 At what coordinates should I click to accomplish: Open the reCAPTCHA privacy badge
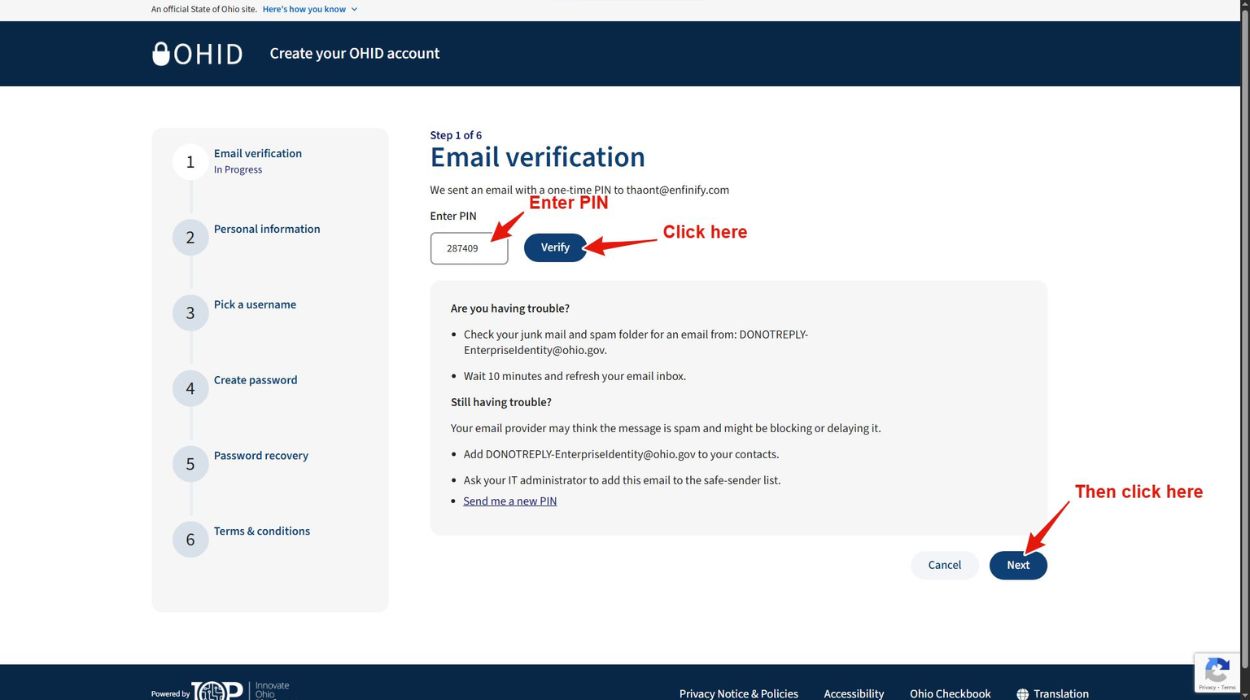(x=1217, y=672)
